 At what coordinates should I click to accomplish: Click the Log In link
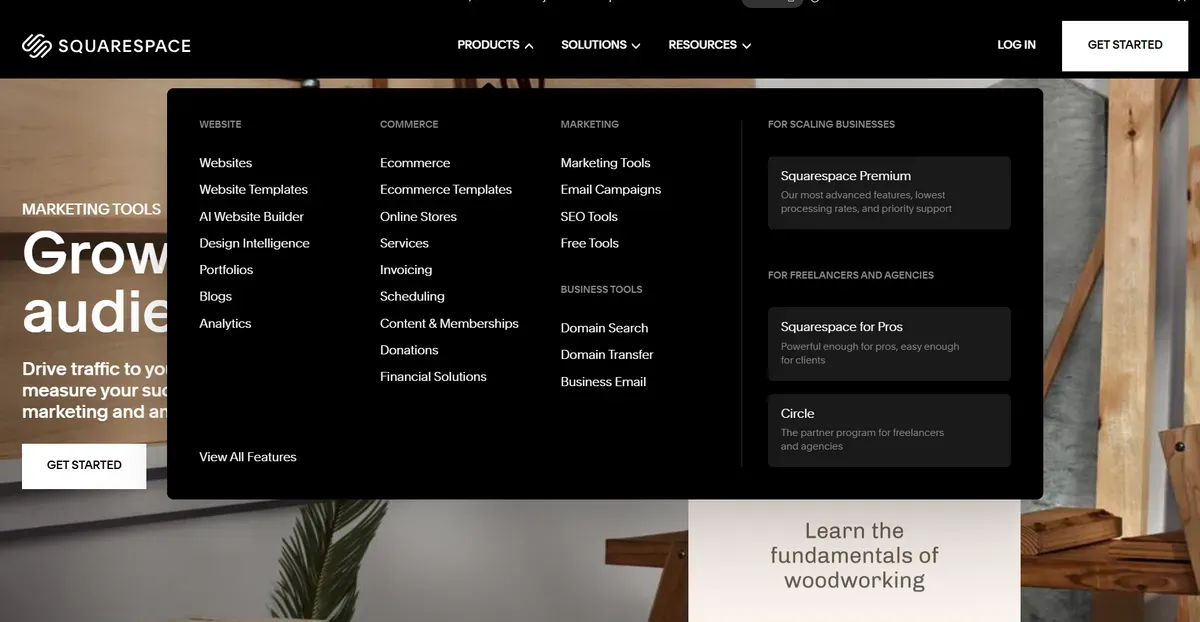pyautogui.click(x=1016, y=45)
